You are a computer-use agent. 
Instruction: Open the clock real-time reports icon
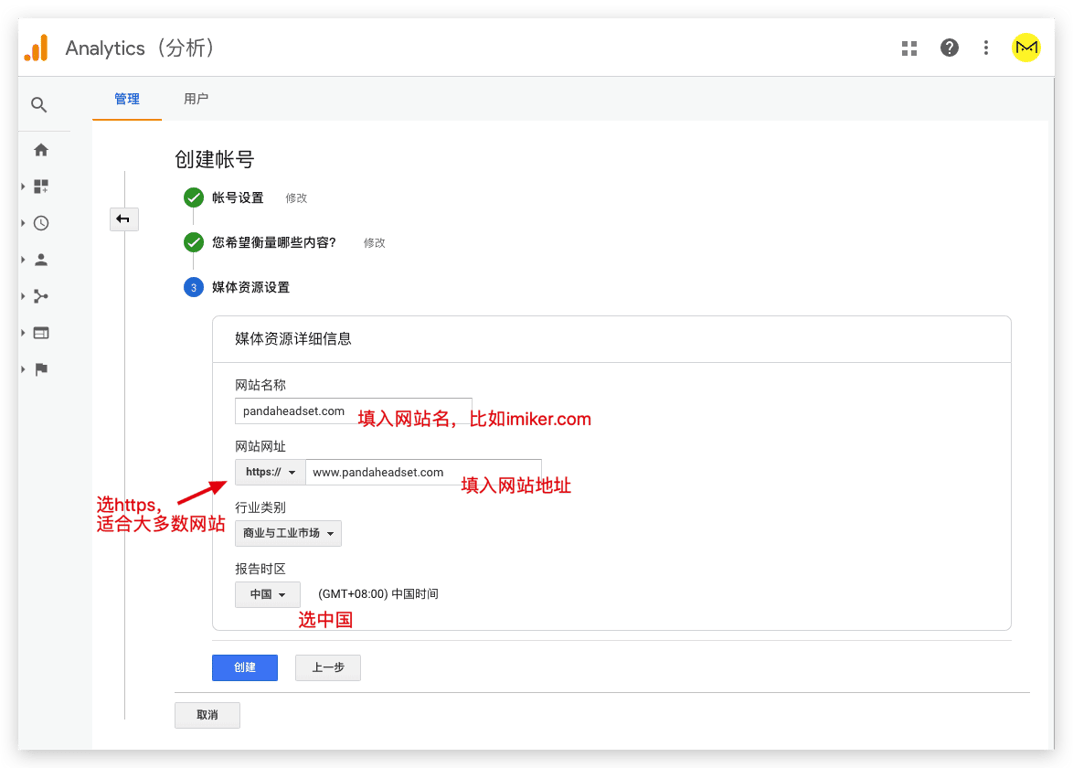point(41,224)
